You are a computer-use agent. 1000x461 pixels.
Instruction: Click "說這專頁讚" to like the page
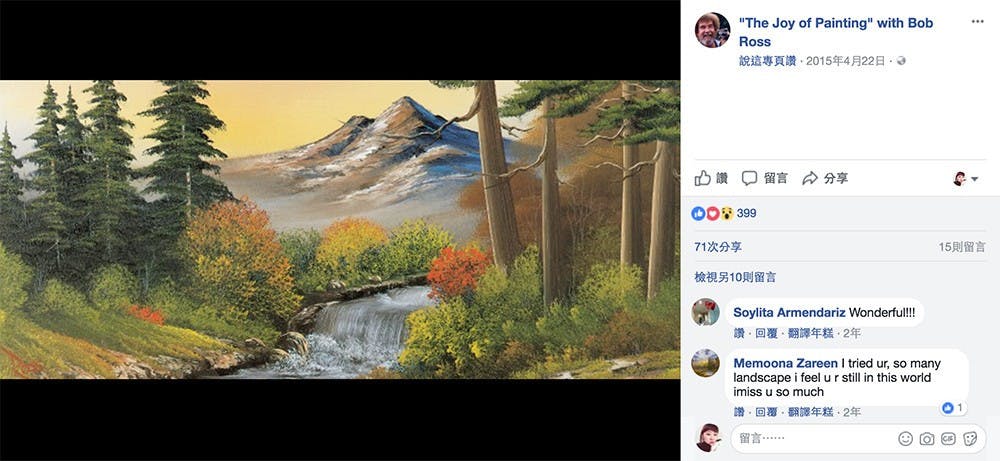pos(768,61)
